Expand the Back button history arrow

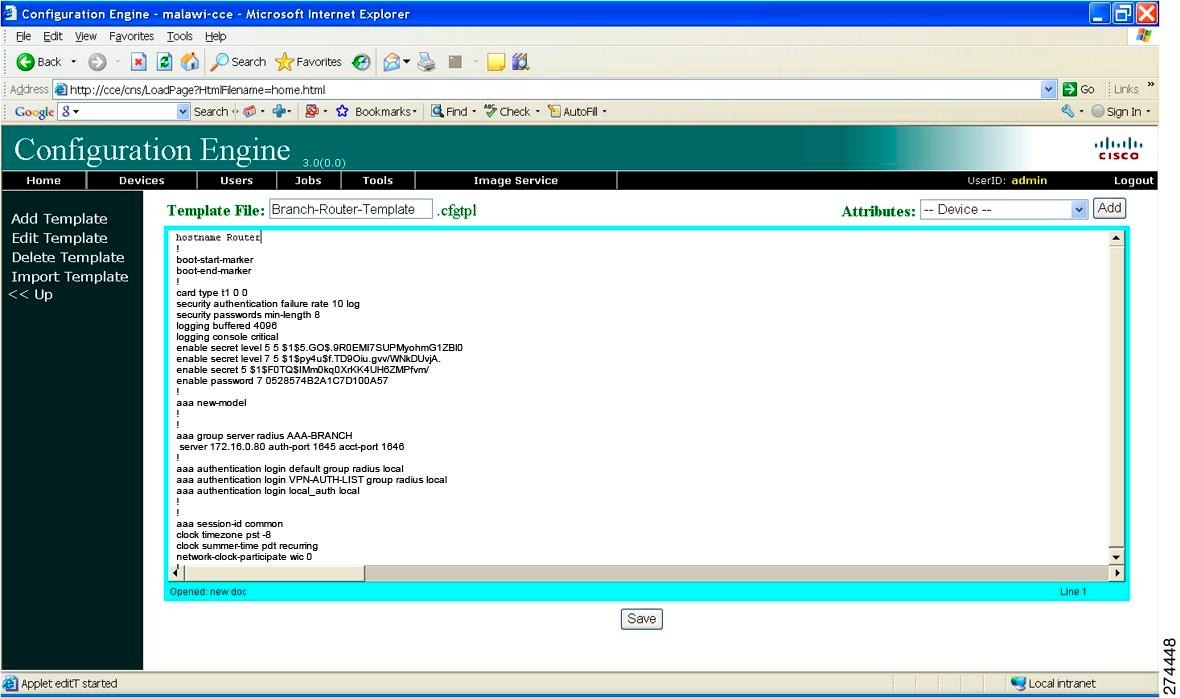(74, 62)
